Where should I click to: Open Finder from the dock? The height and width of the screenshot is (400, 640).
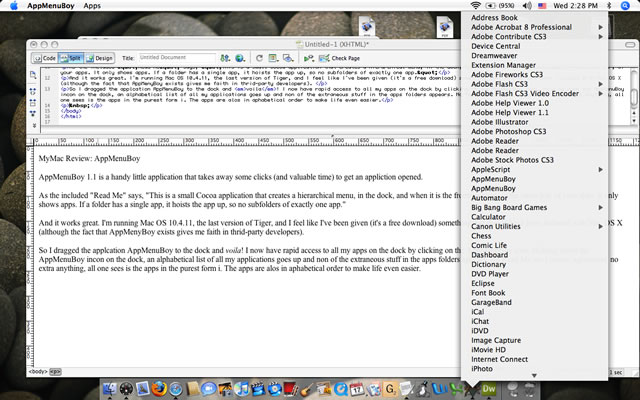pyautogui.click(x=109, y=389)
